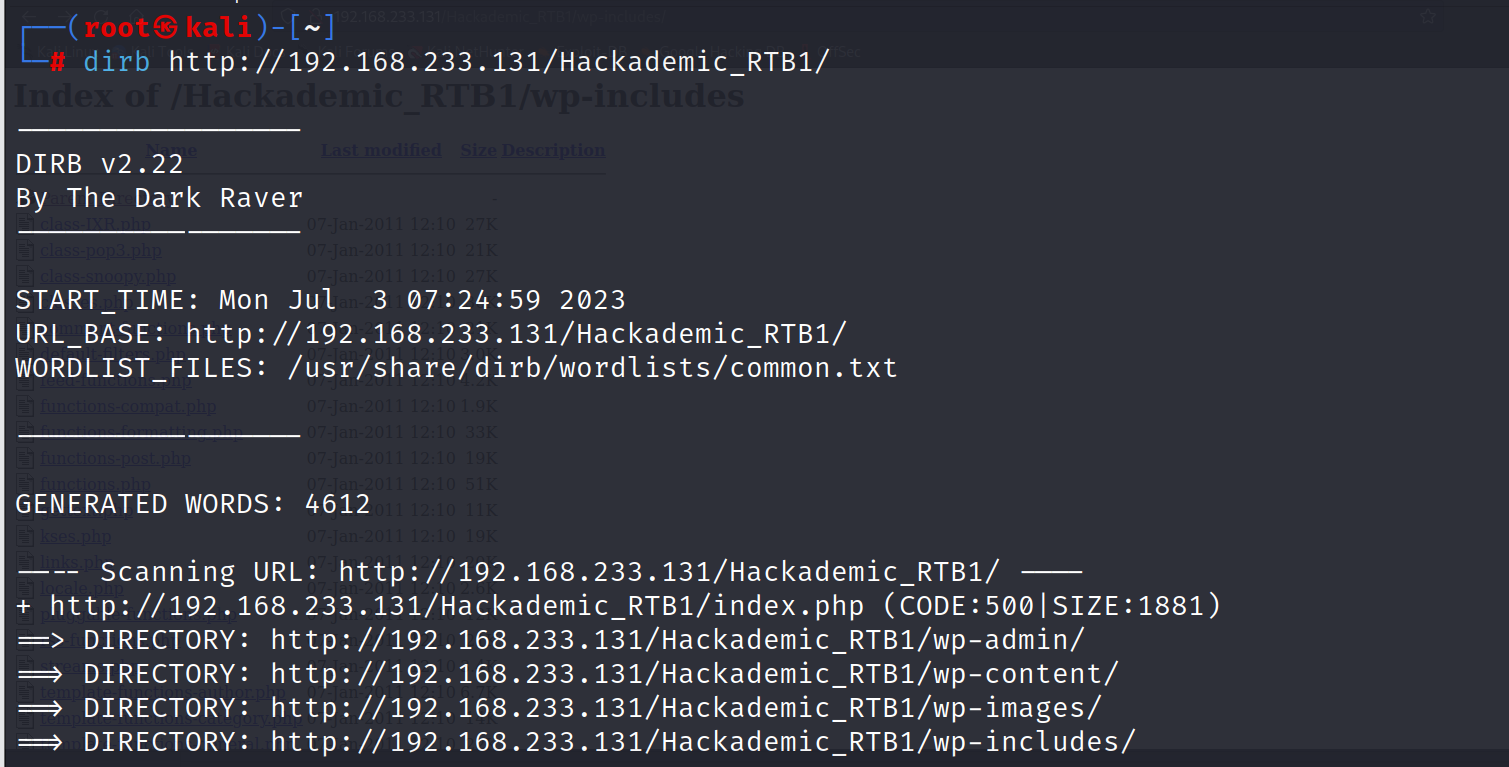Open the functions-post.php file link

115,459
